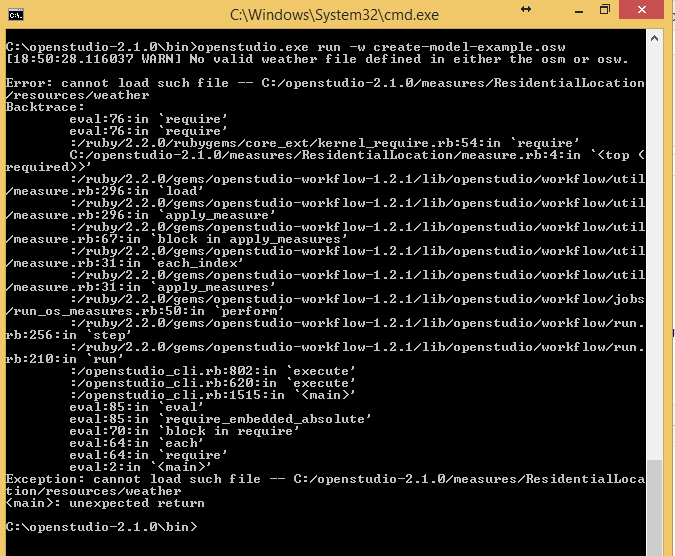Screen dimensions: 675x556
Task: Click the kernel_require.rb:54 backtrace line
Action: click(x=325, y=143)
